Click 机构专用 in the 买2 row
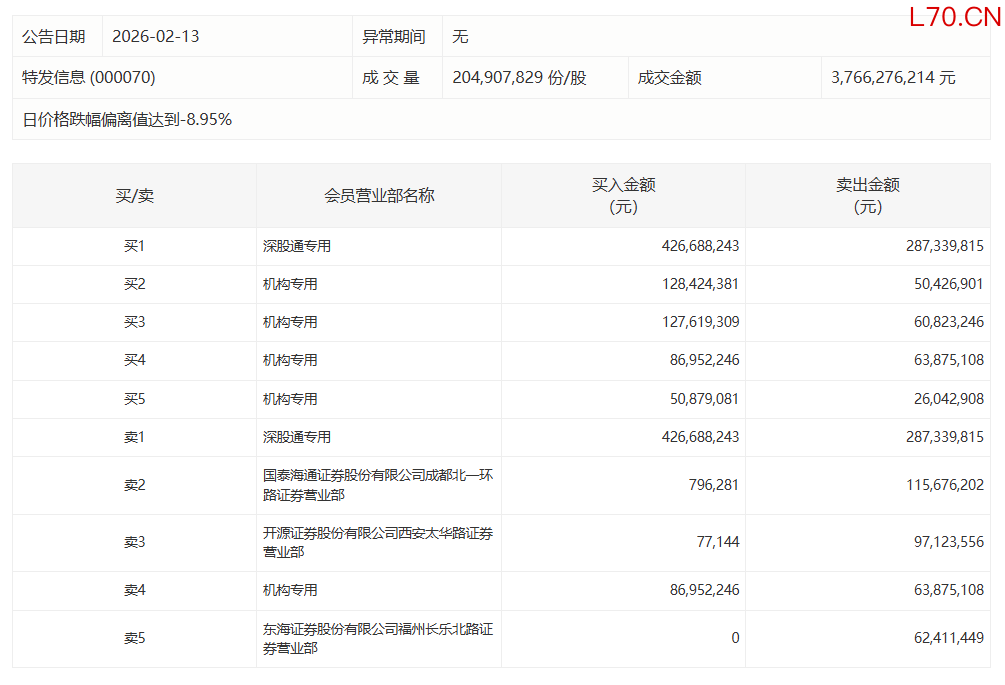Viewport: 1005px width, 685px height. (290, 284)
